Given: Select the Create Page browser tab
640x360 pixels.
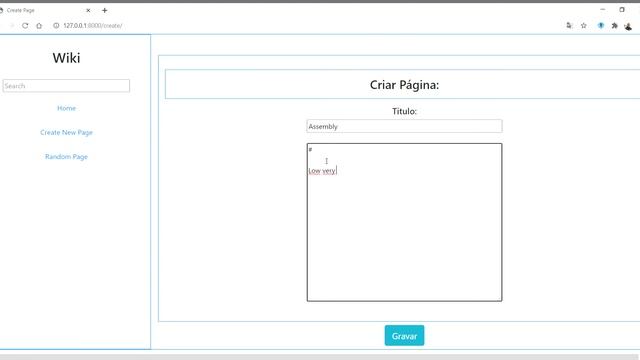Looking at the screenshot, I should pyautogui.click(x=45, y=10).
